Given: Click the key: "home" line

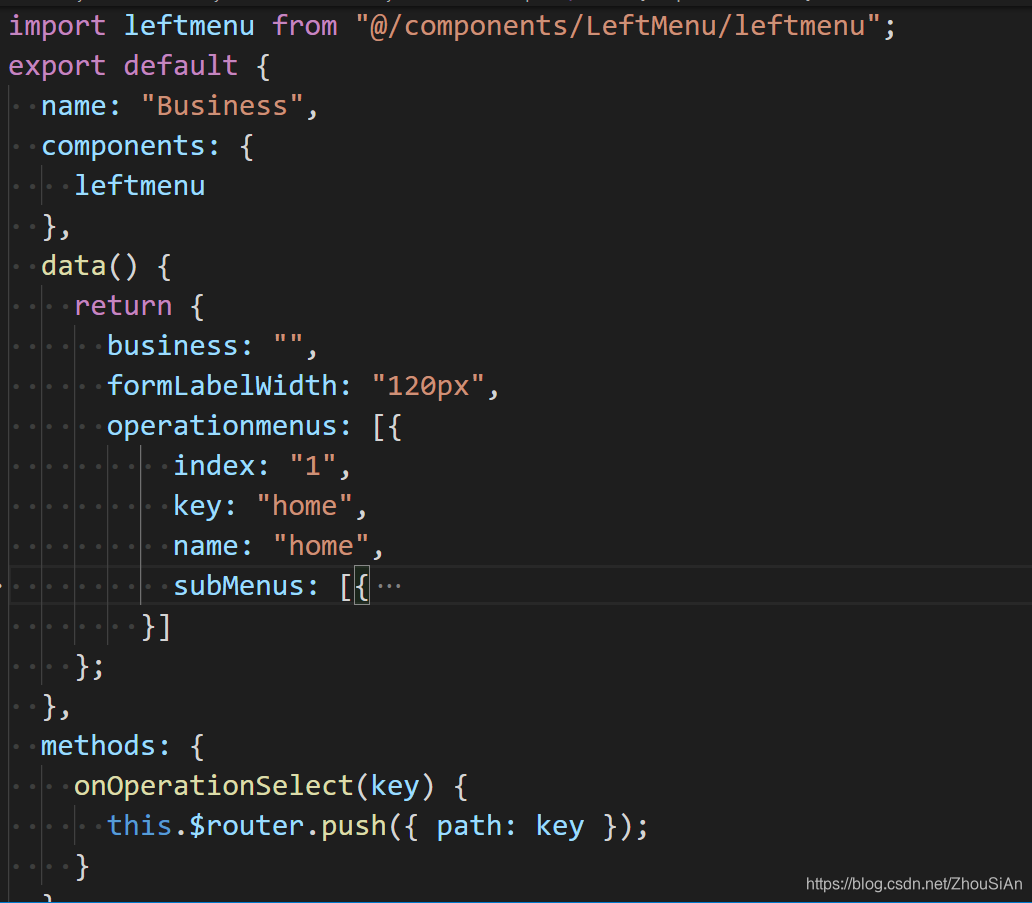Looking at the screenshot, I should [x=270, y=506].
